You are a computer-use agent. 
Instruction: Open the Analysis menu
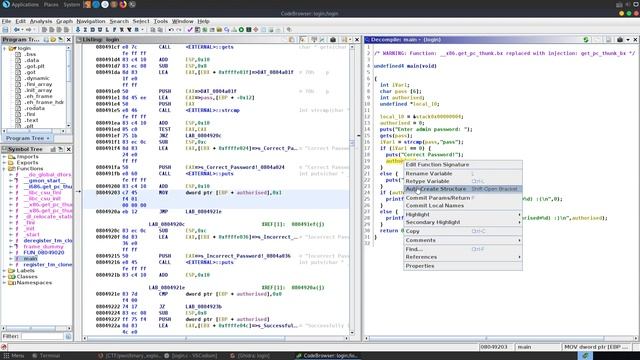41,21
